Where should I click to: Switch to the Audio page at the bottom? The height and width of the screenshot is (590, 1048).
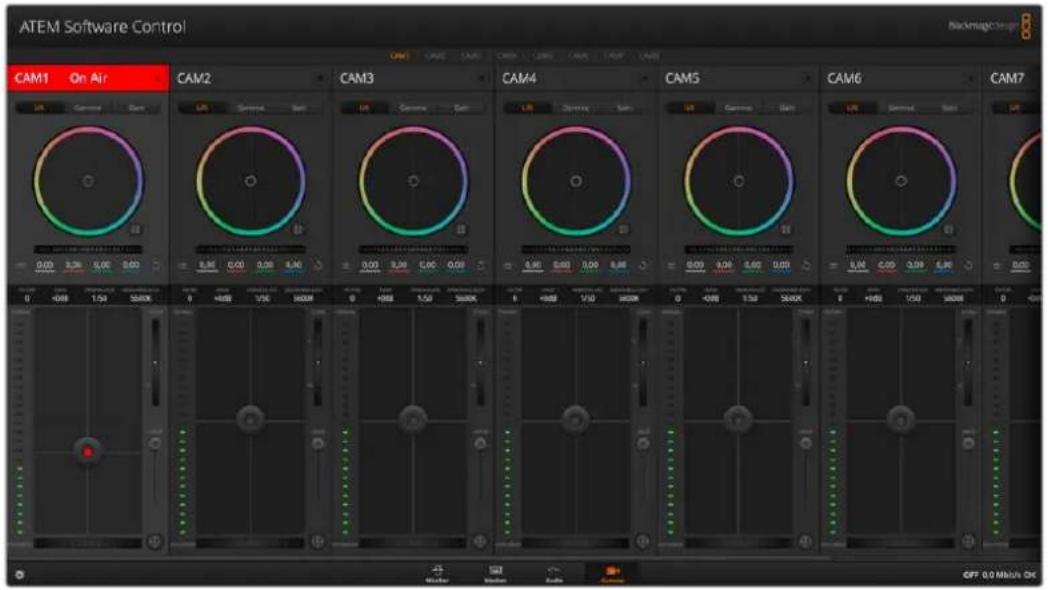tap(553, 574)
